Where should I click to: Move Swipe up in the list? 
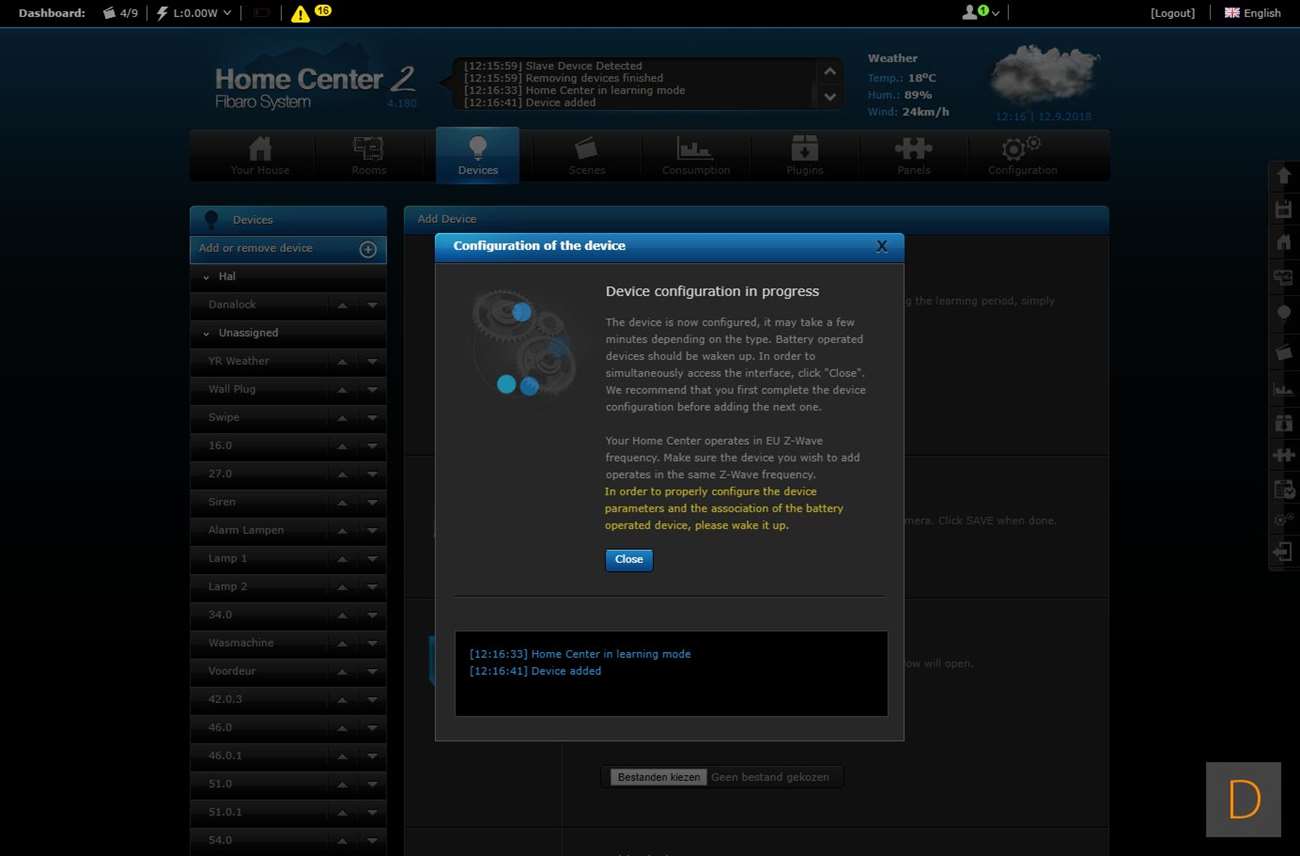click(x=342, y=417)
